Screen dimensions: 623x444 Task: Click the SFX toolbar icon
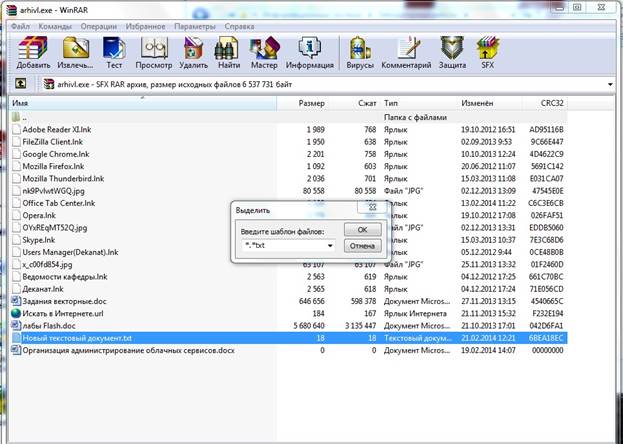tap(488, 48)
